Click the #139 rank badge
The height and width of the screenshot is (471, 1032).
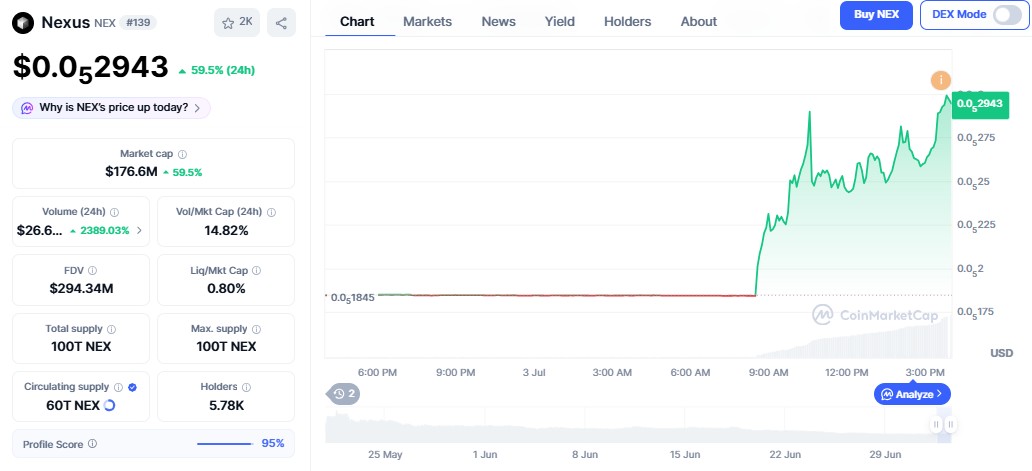[138, 23]
